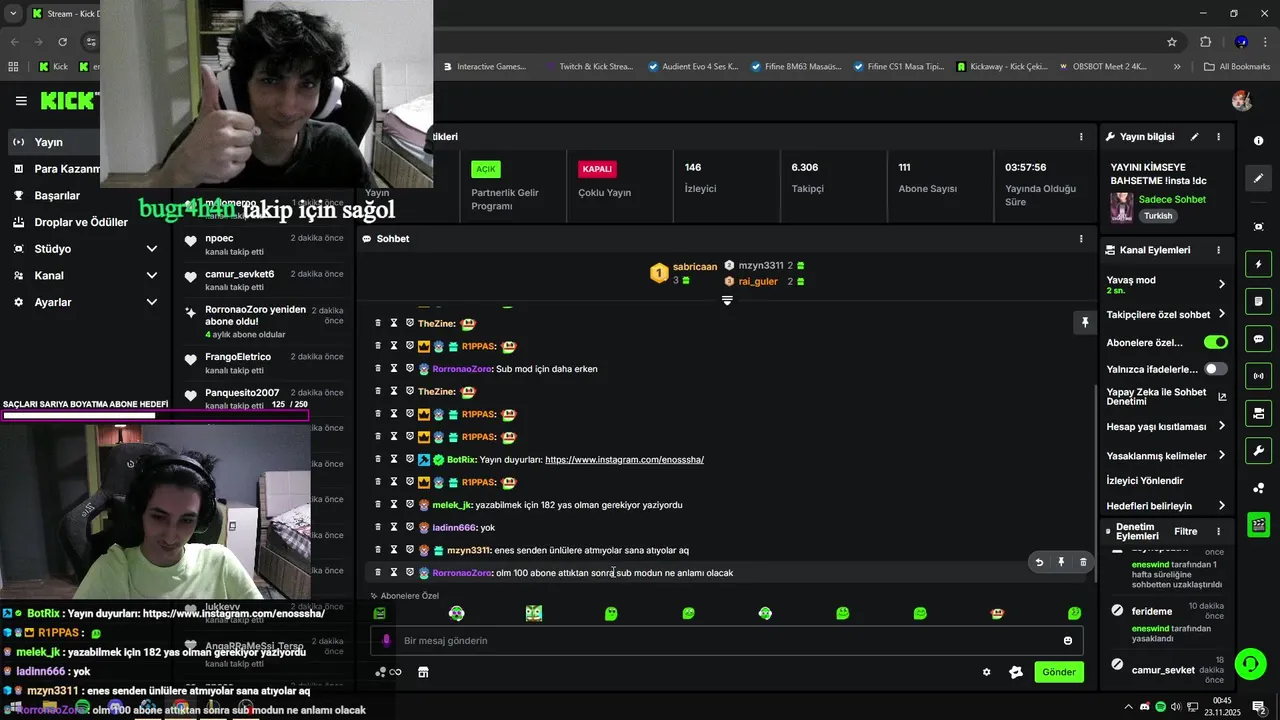Viewport: 1280px width, 720px height.
Task: Open Kanal Eylemleri panel three-dot menu
Action: pyautogui.click(x=1218, y=250)
